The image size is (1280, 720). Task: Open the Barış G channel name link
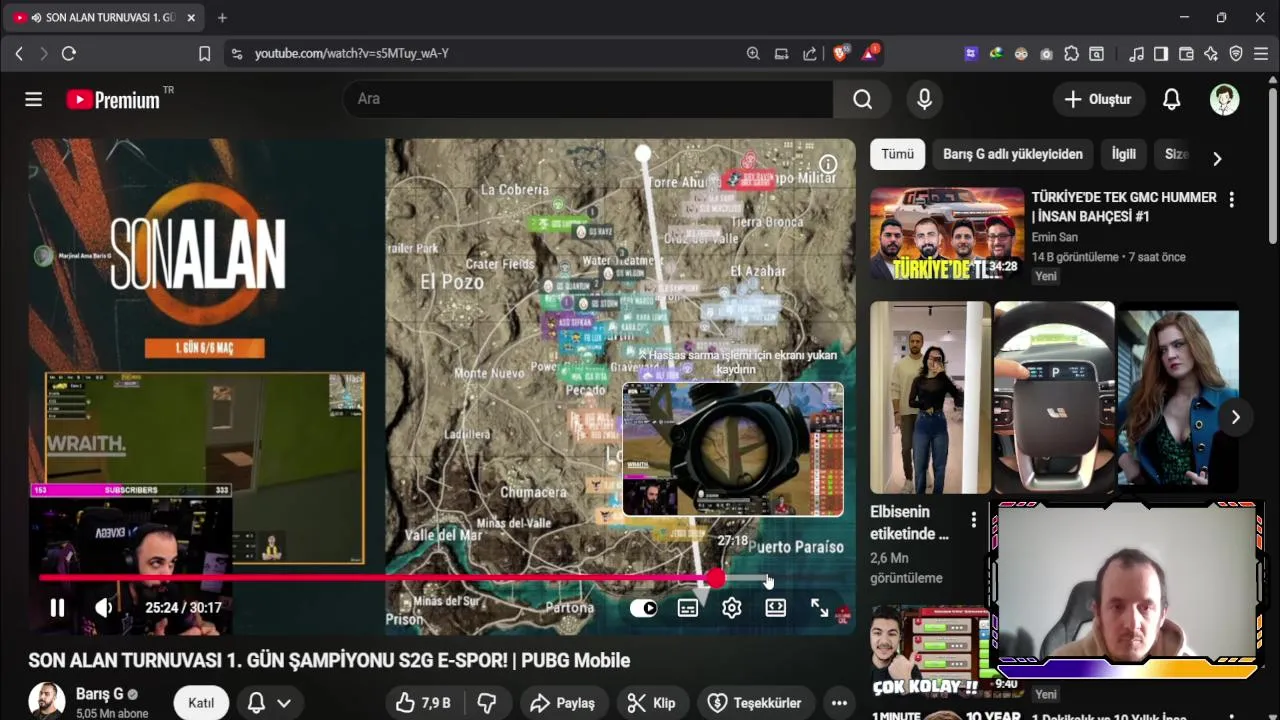tap(100, 694)
